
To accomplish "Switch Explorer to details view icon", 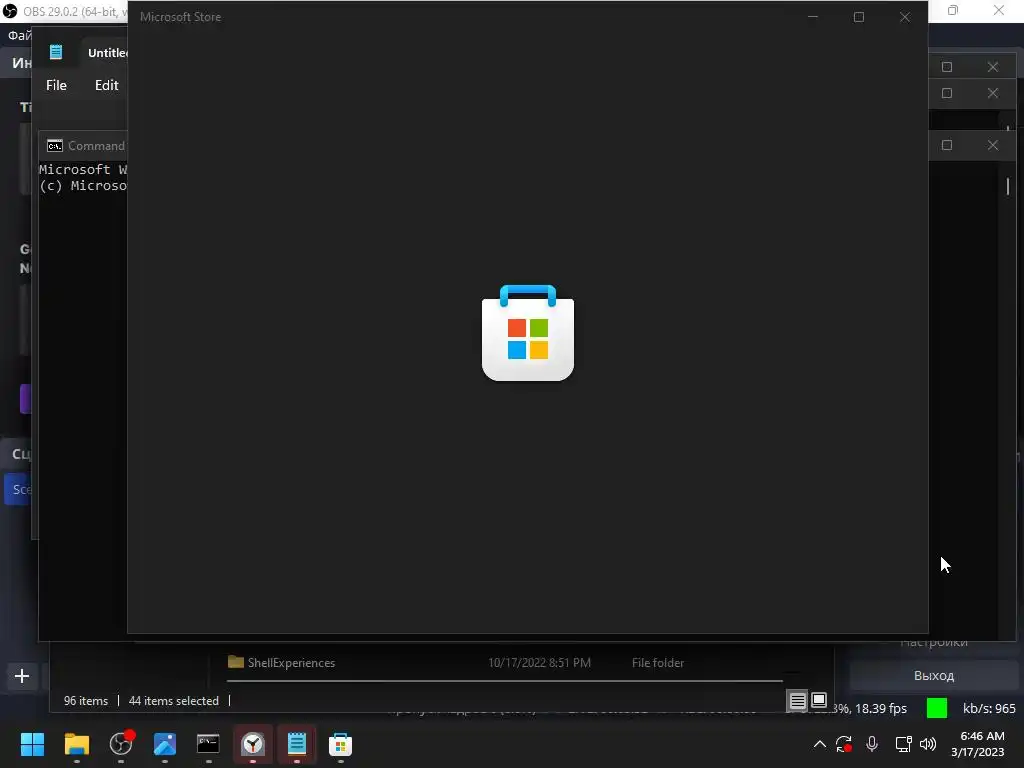I will (797, 701).
